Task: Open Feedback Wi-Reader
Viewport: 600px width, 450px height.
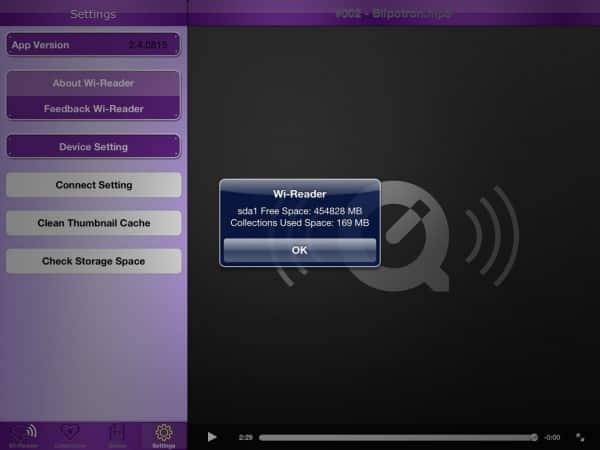Action: (93, 109)
